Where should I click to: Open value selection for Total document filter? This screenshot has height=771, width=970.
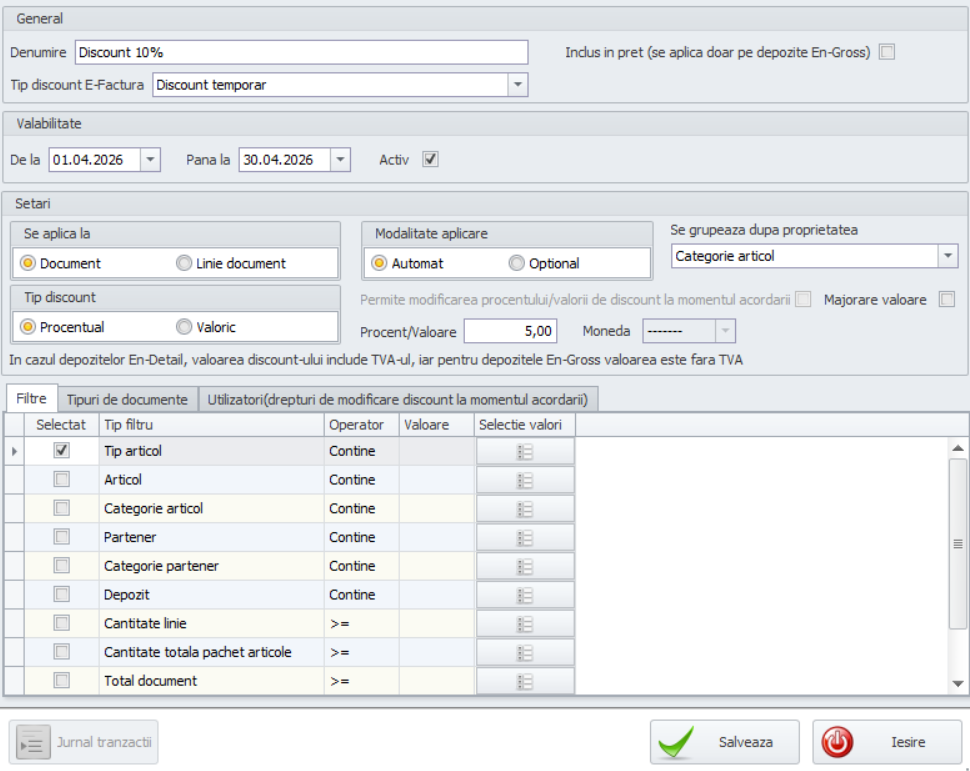[x=525, y=681]
